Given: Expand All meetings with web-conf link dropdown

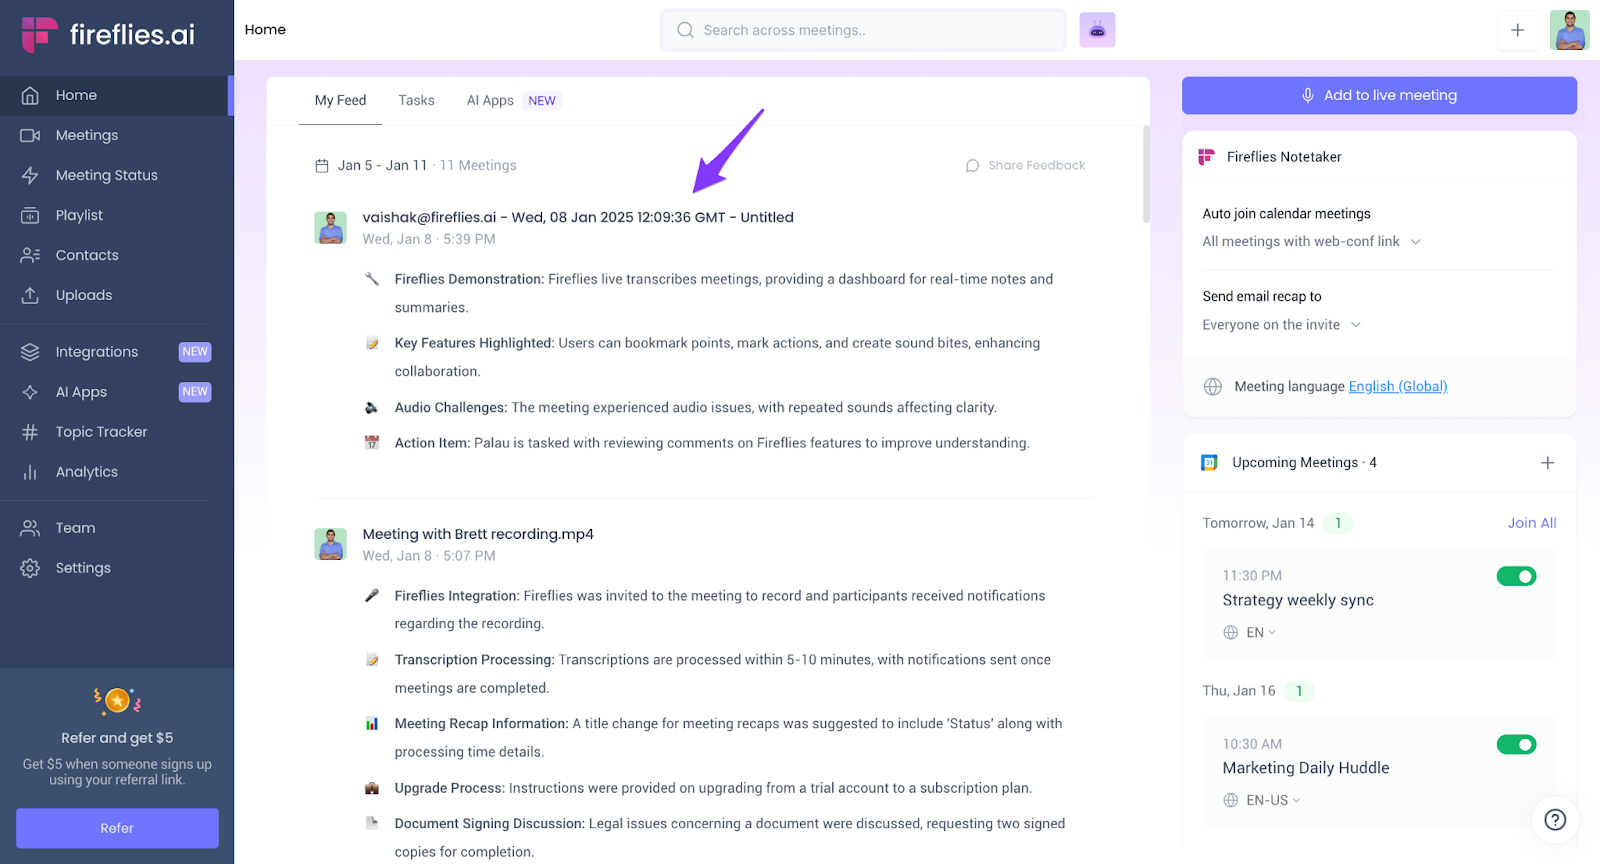Looking at the screenshot, I should click(1311, 241).
